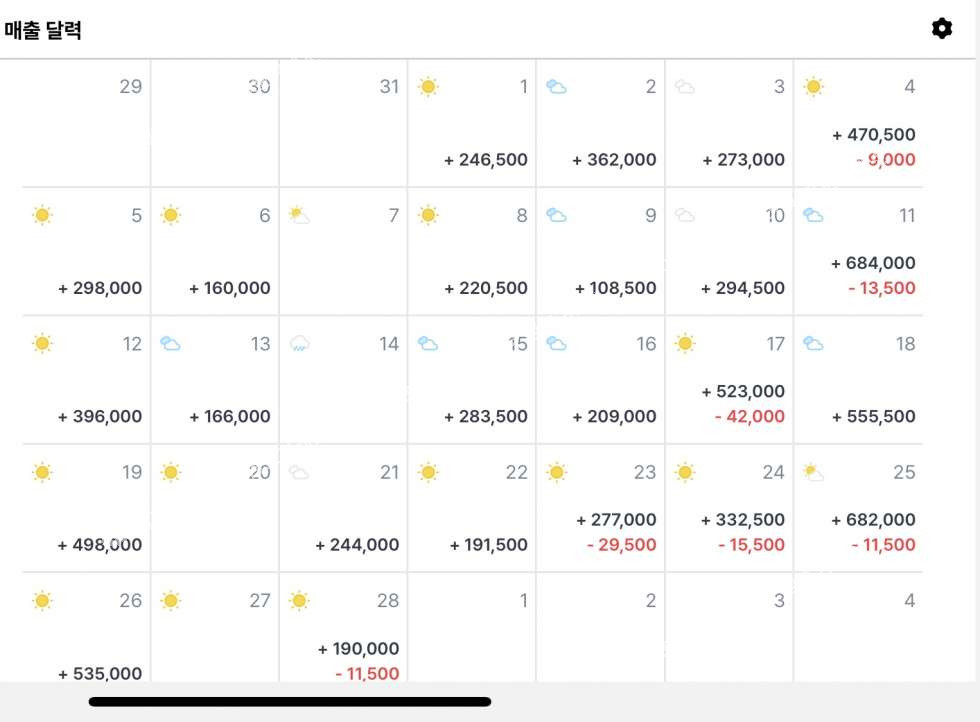Viewport: 980px width, 722px height.
Task: Click the bottom home indicator bar
Action: 290,702
